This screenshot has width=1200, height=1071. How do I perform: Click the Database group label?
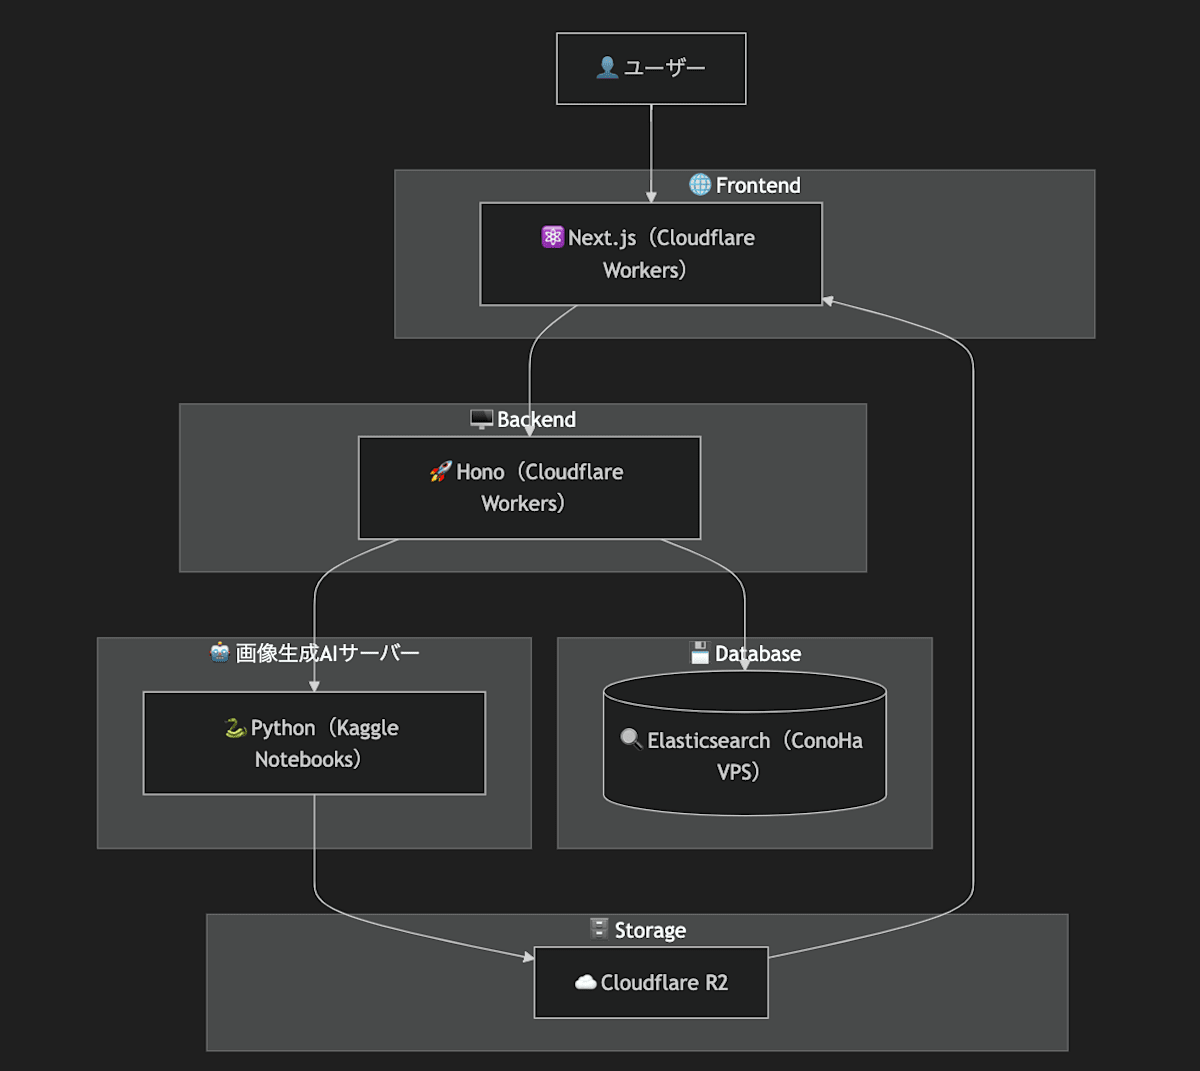[x=758, y=654]
